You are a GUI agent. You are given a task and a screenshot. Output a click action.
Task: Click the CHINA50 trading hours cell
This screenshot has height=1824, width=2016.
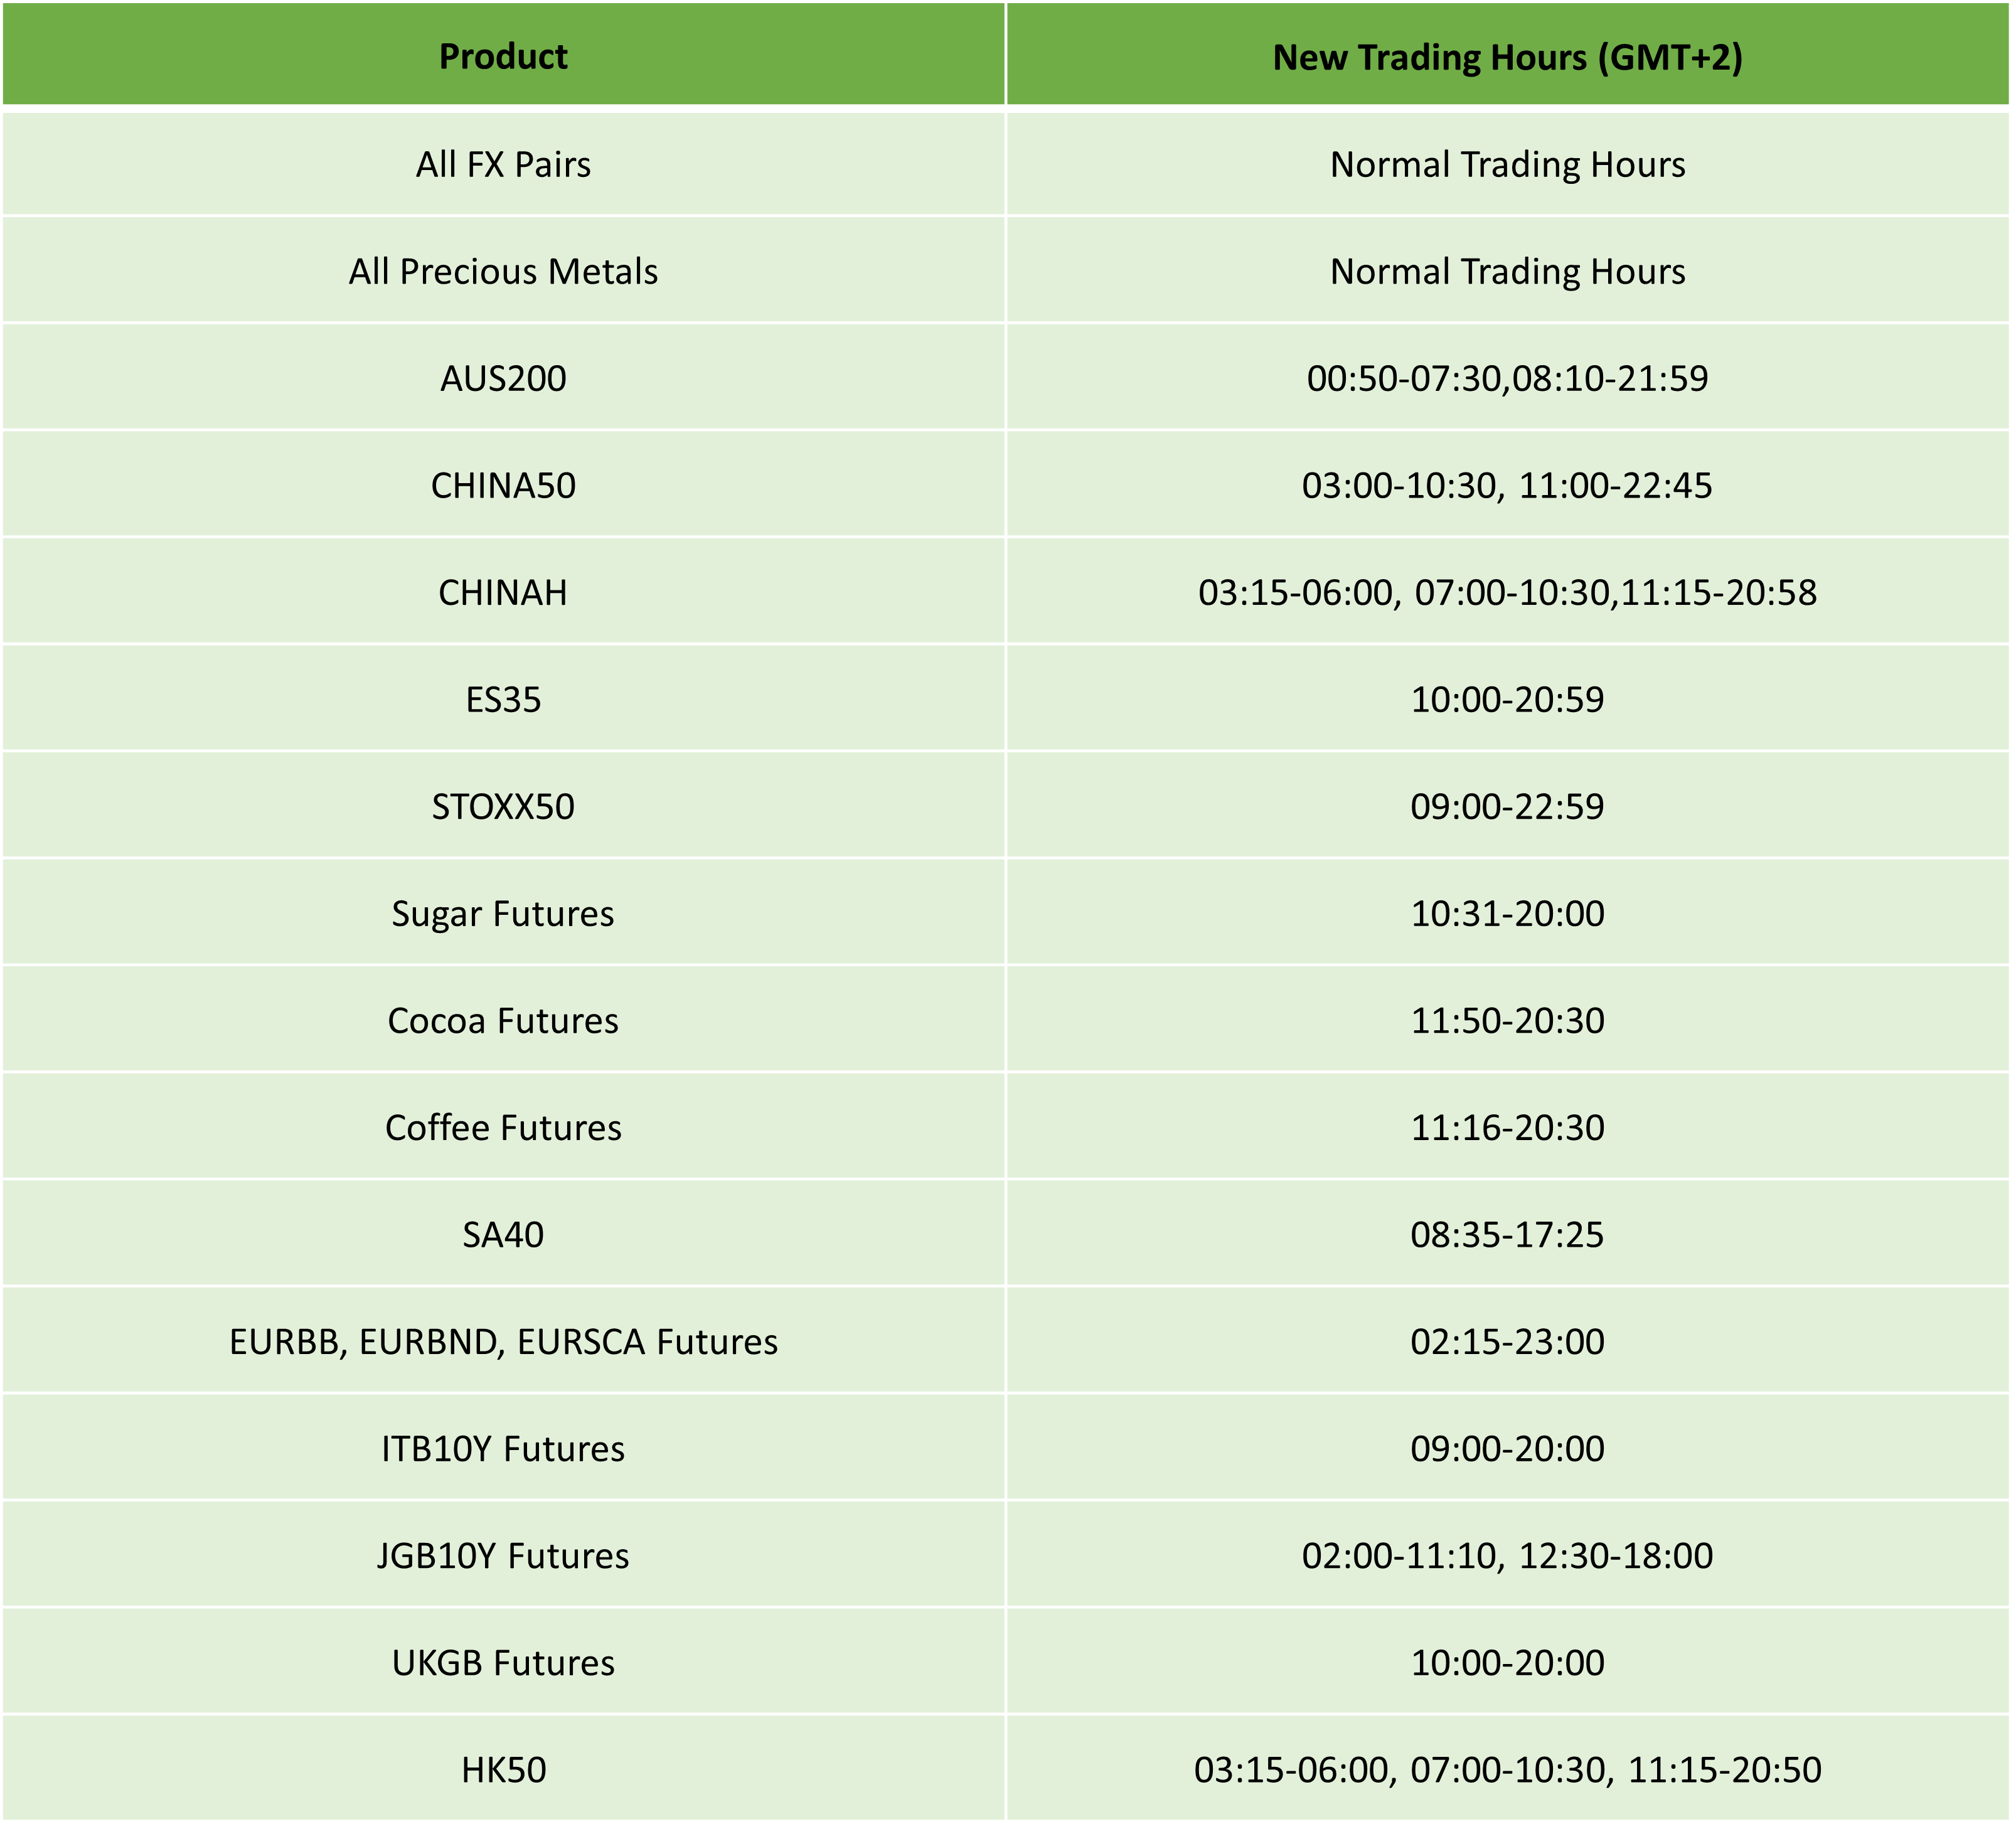coord(1508,485)
